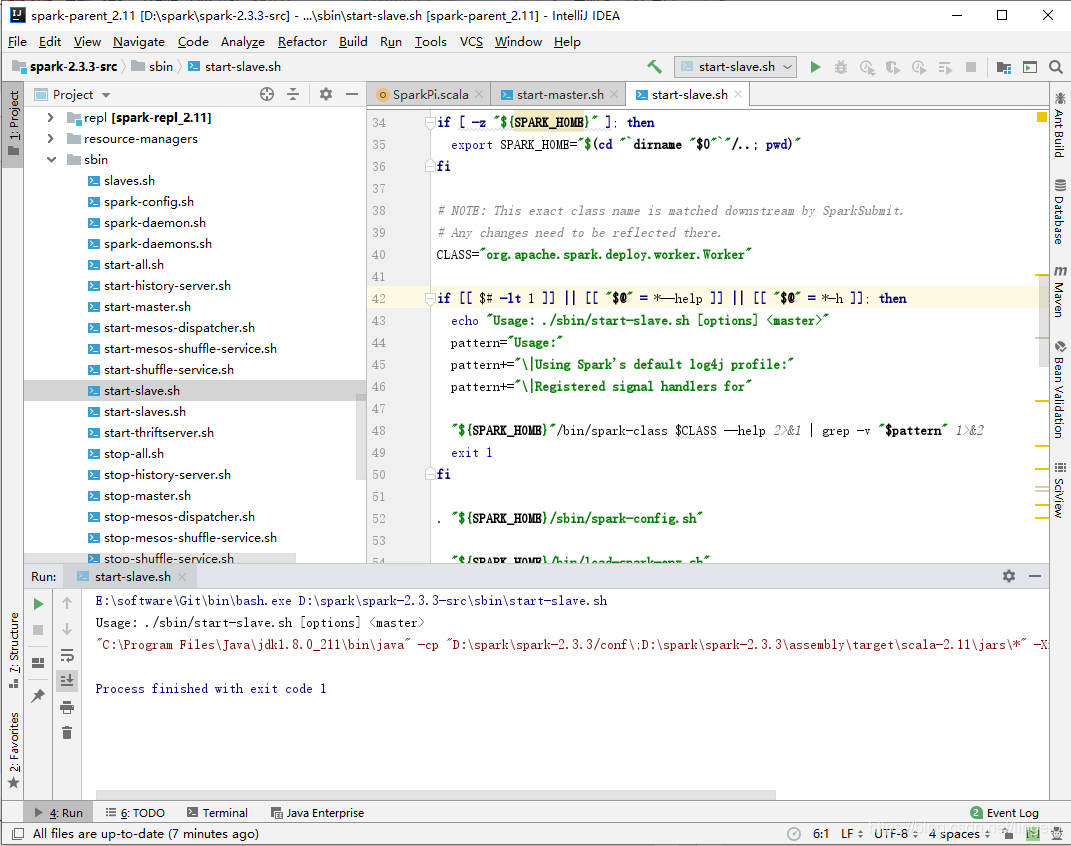Click the Stop button in the top toolbar
This screenshot has height=846, width=1071.
[971, 67]
